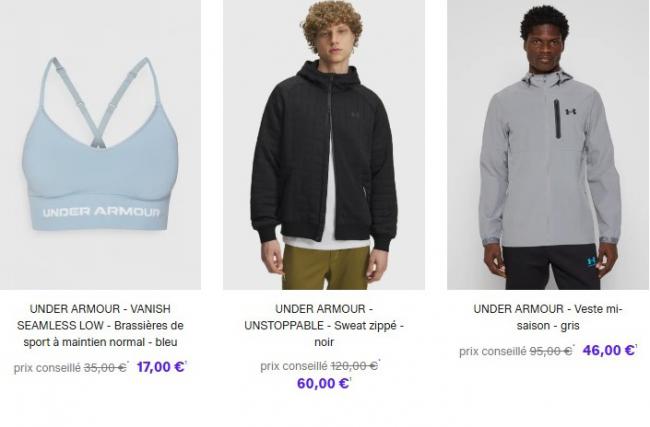Click the VANISH SEAMLESS LOW product title
The image size is (650, 427).
(100, 325)
